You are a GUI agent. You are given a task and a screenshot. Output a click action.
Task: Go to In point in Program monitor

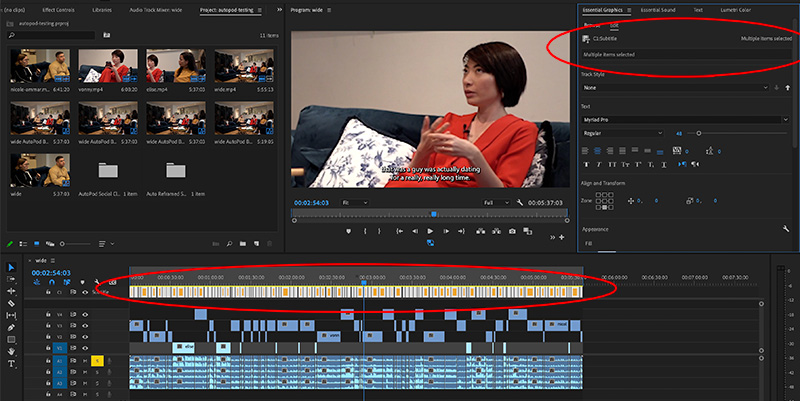pos(399,231)
